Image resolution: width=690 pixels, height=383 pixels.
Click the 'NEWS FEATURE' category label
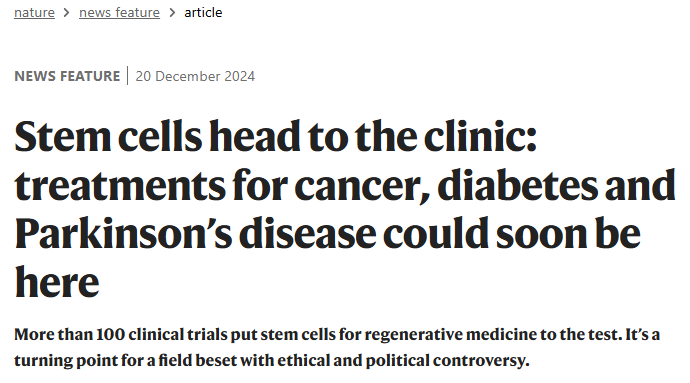click(x=67, y=76)
